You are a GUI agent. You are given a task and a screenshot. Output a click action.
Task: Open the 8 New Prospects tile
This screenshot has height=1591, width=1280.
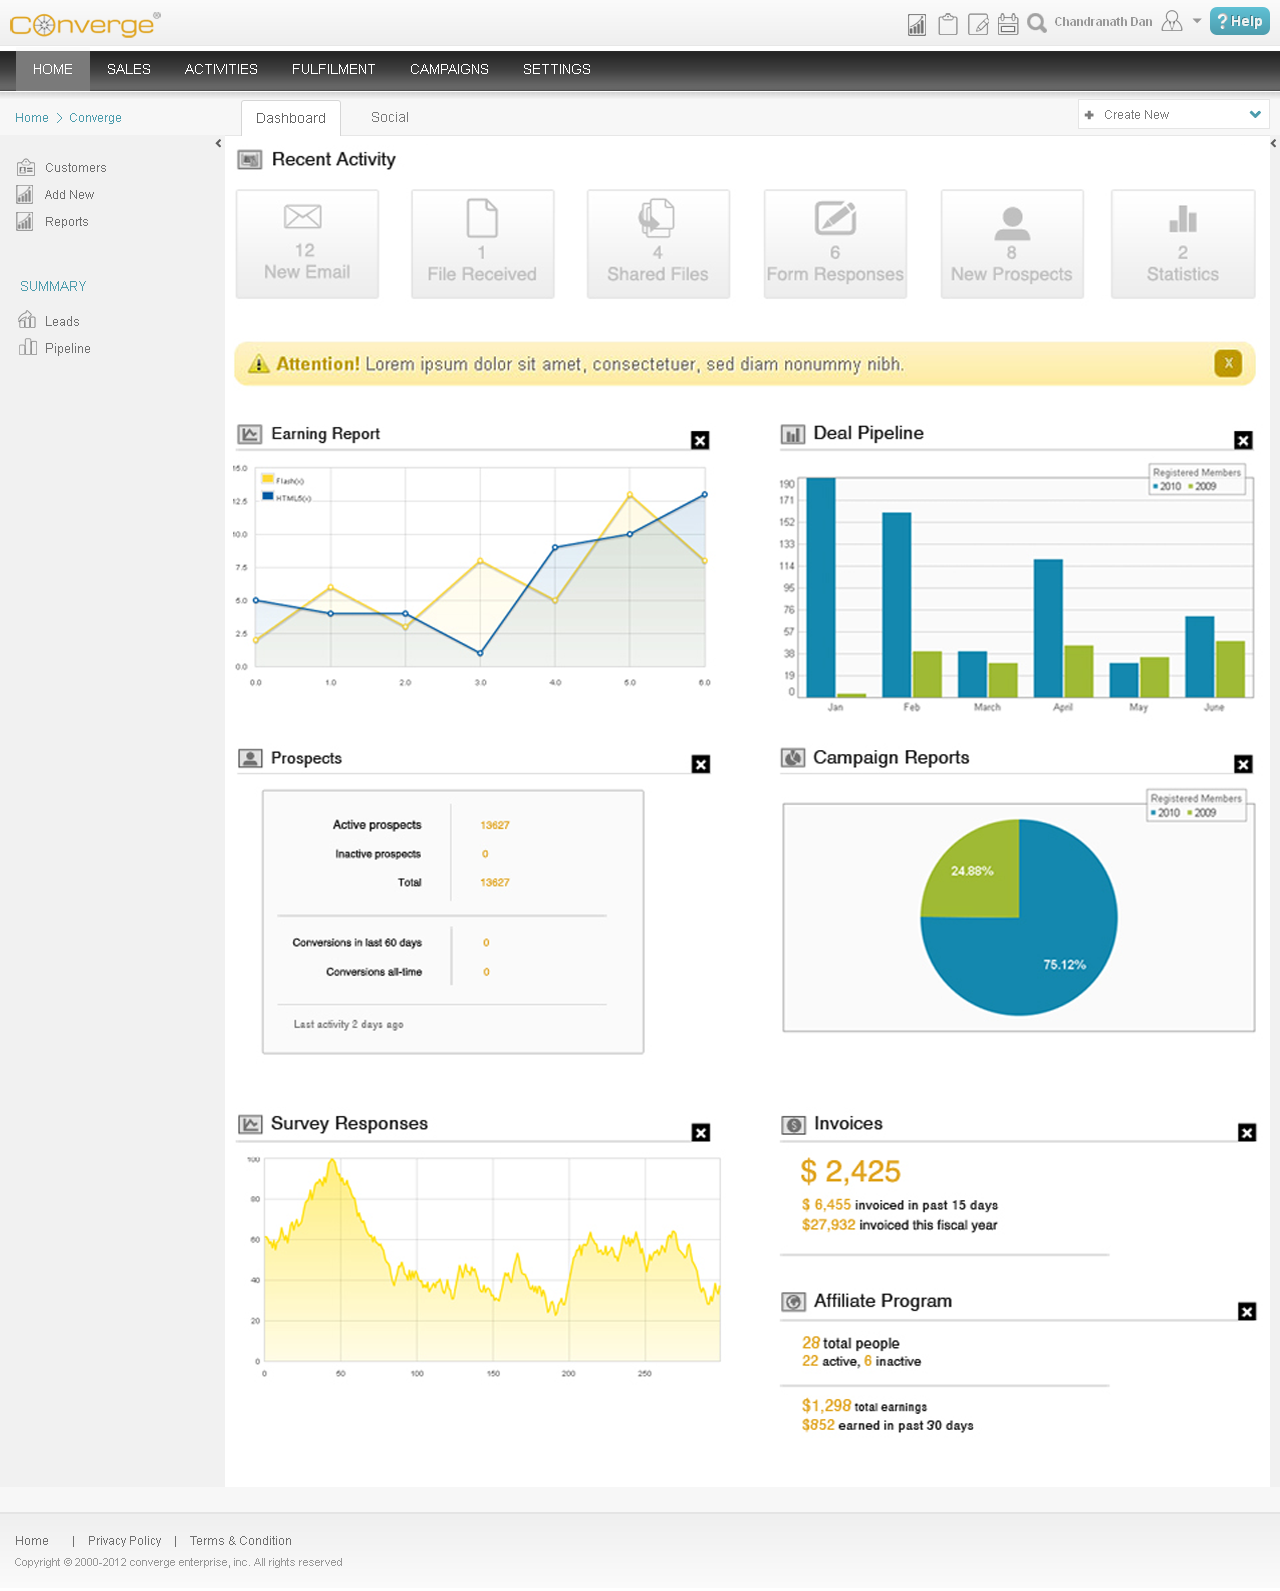click(1012, 244)
